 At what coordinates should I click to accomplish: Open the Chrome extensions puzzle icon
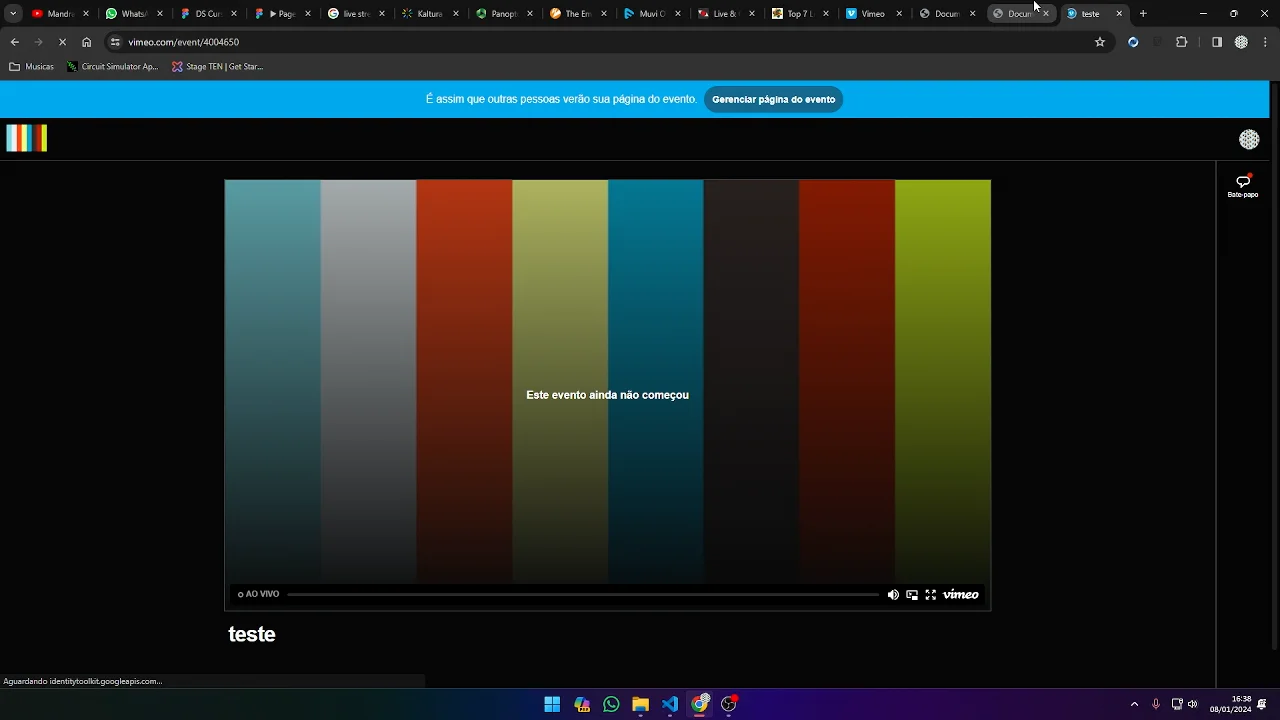tap(1181, 42)
